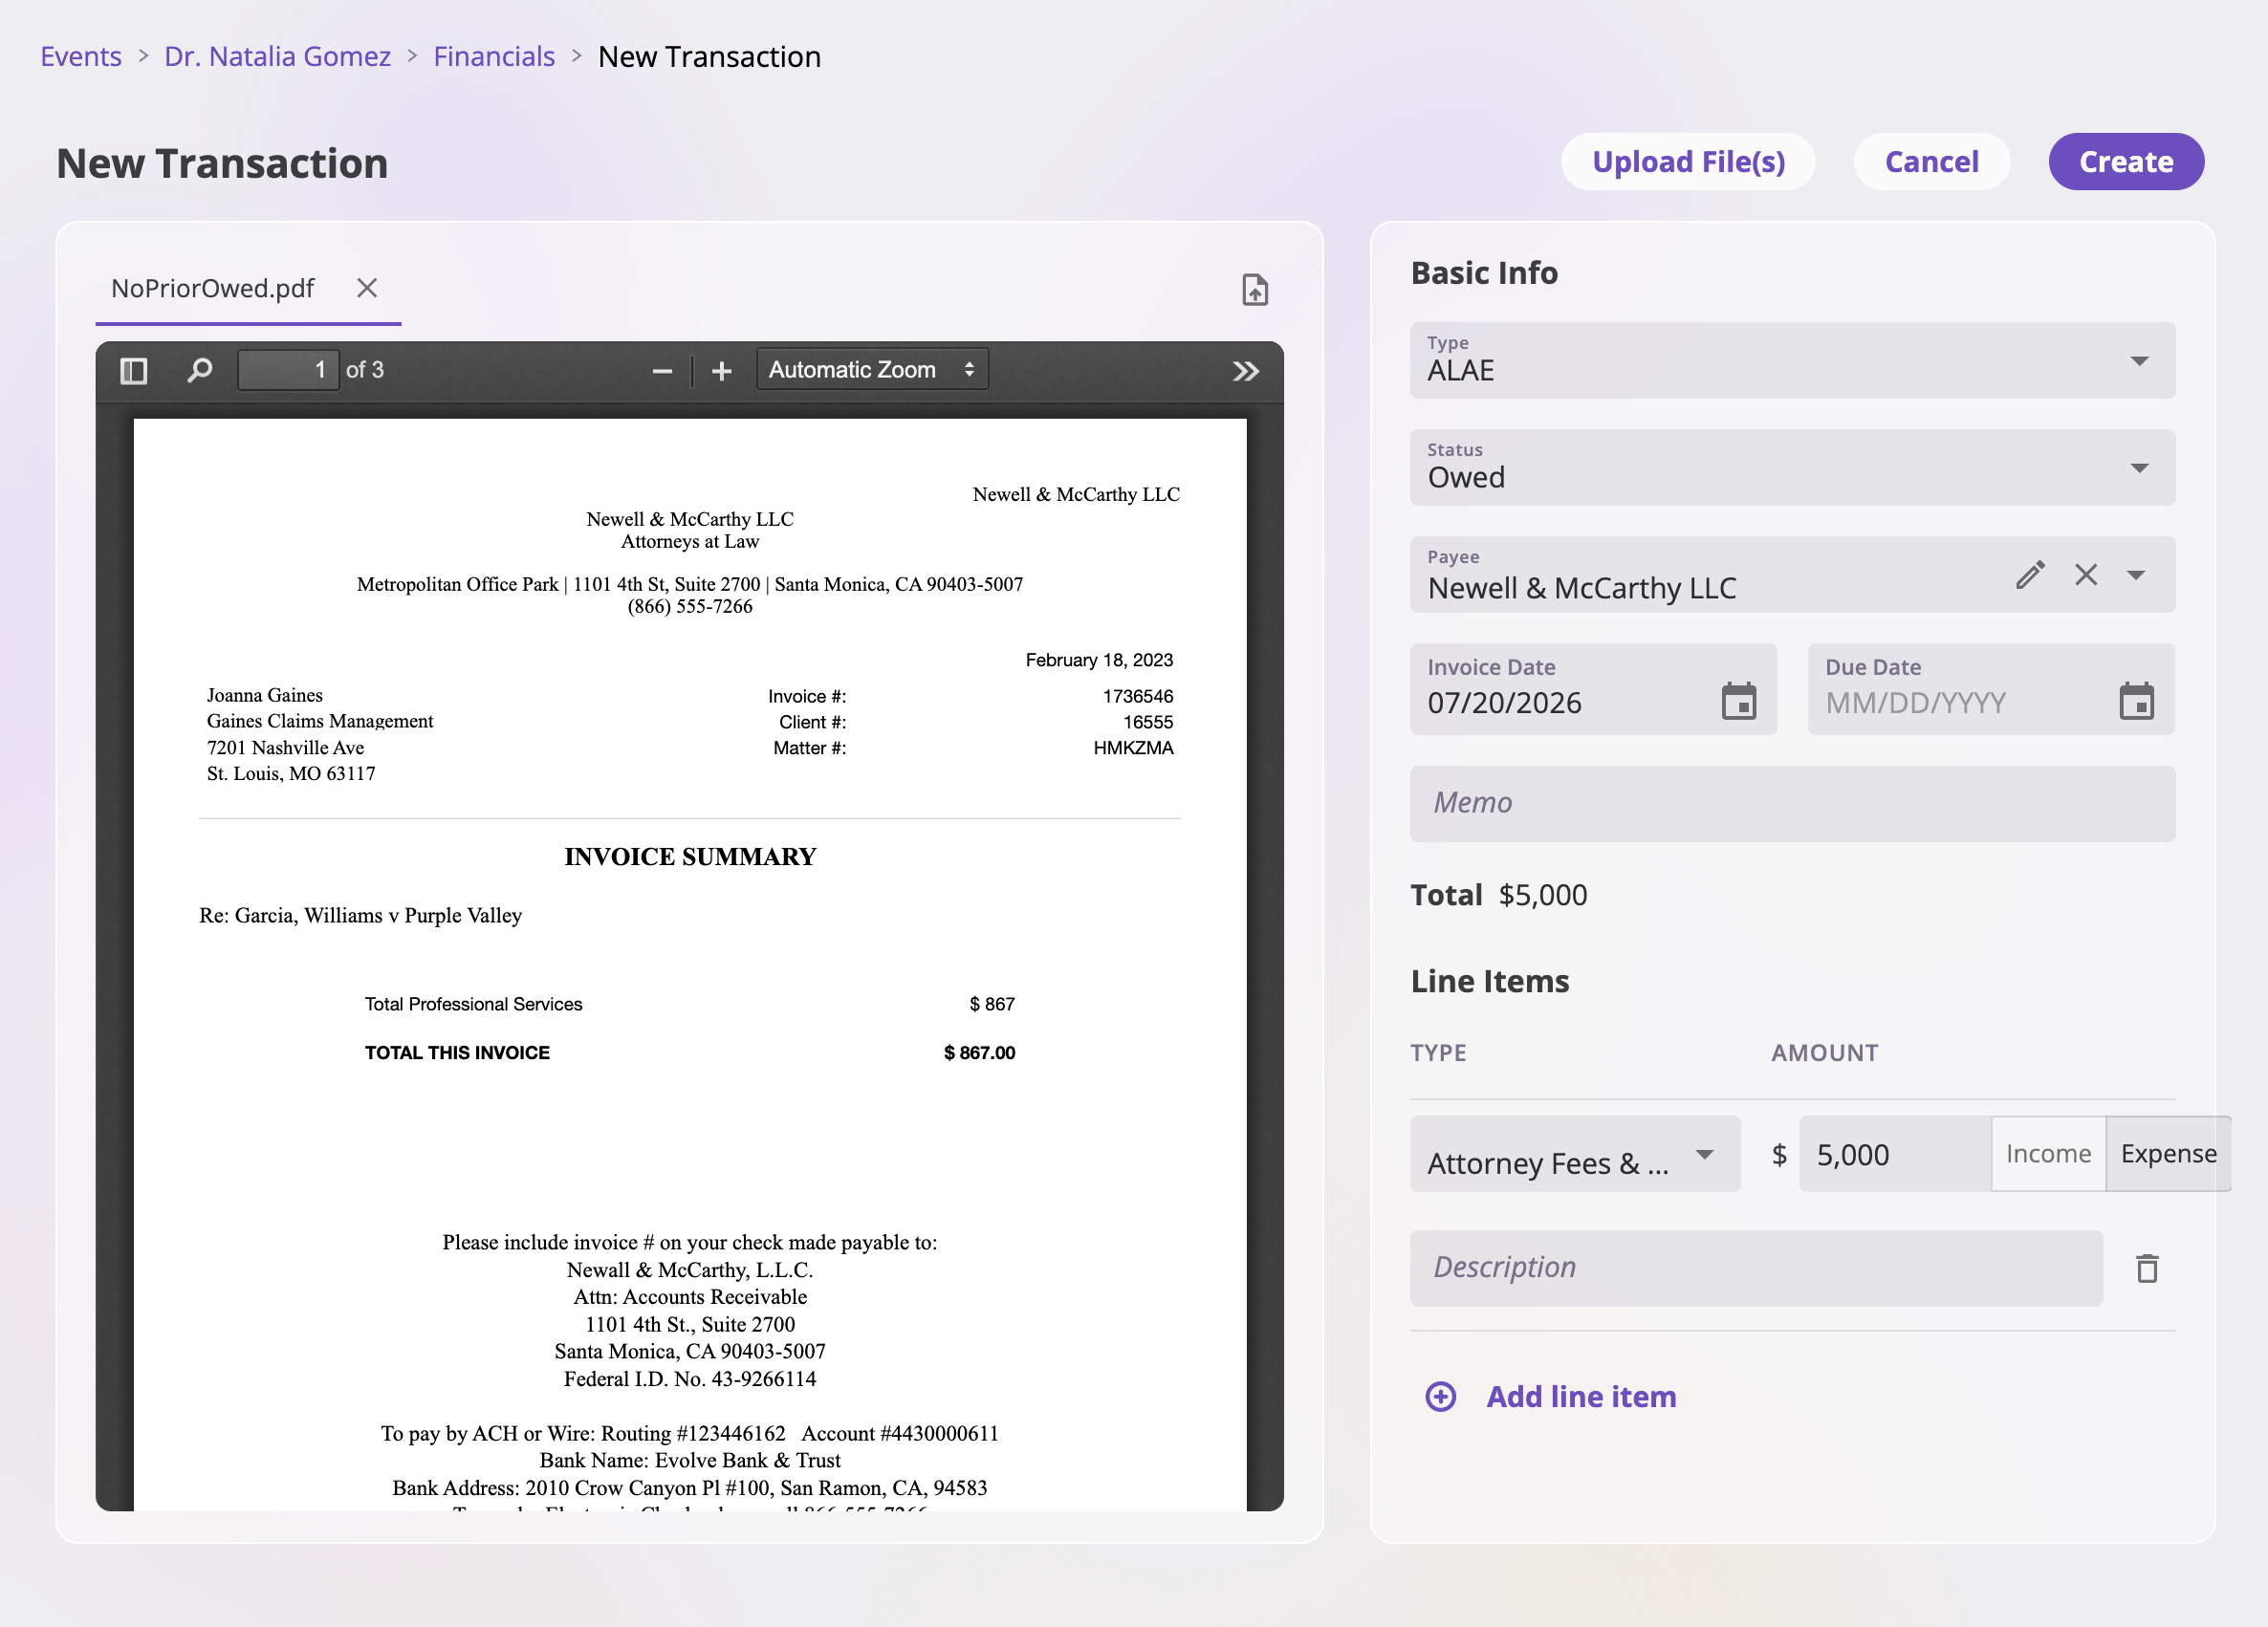Click the plus circle icon to add line

[x=1441, y=1397]
